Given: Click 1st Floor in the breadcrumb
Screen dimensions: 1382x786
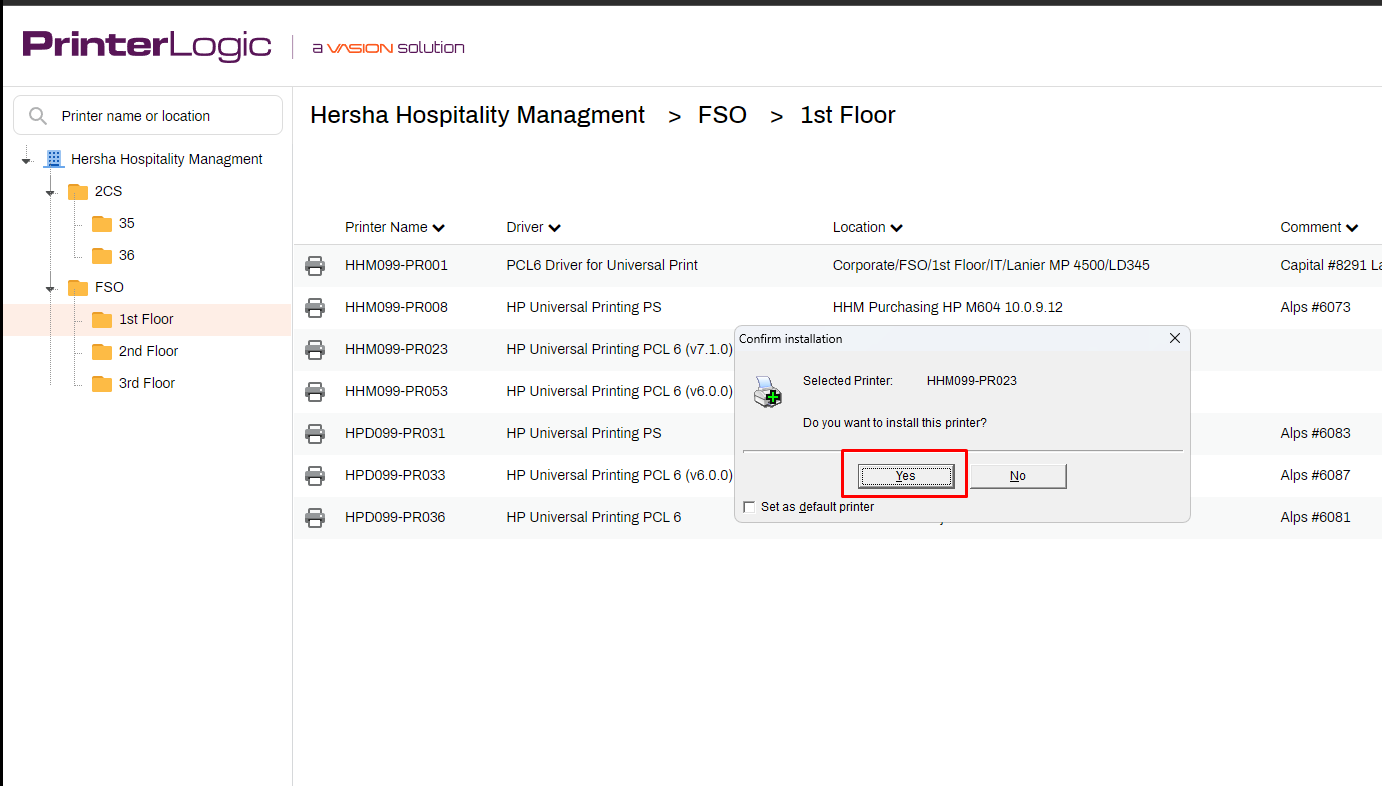Looking at the screenshot, I should [848, 115].
